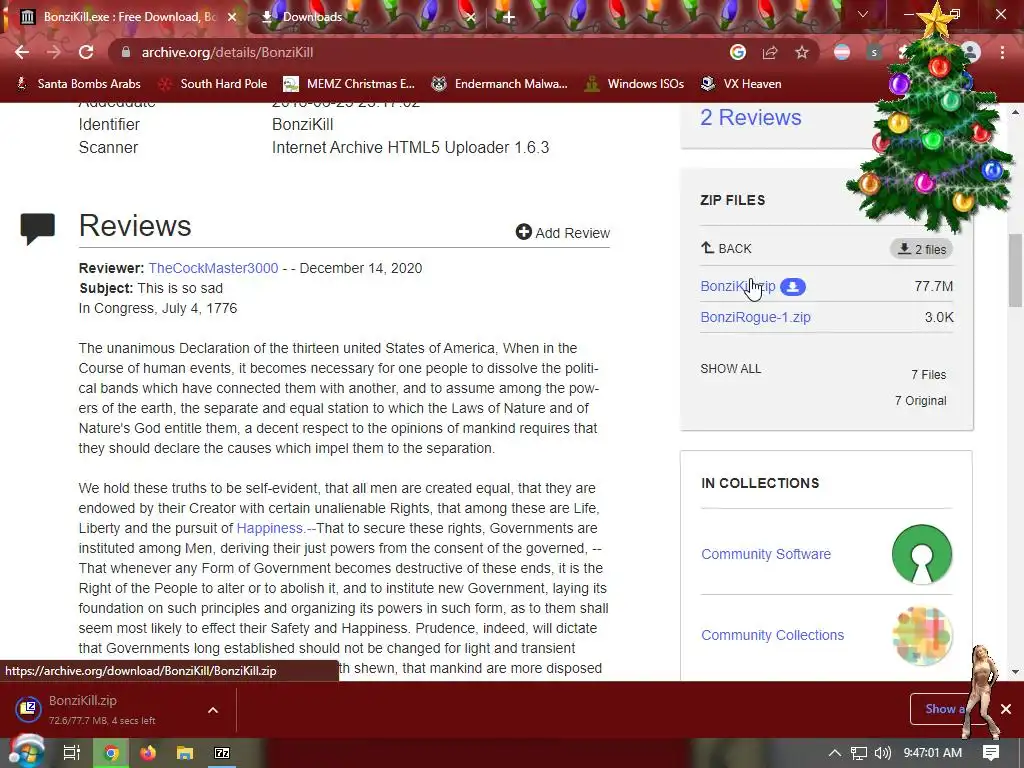Open MEMZ Christmas bookmark
The width and height of the screenshot is (1024, 768).
[x=349, y=84]
